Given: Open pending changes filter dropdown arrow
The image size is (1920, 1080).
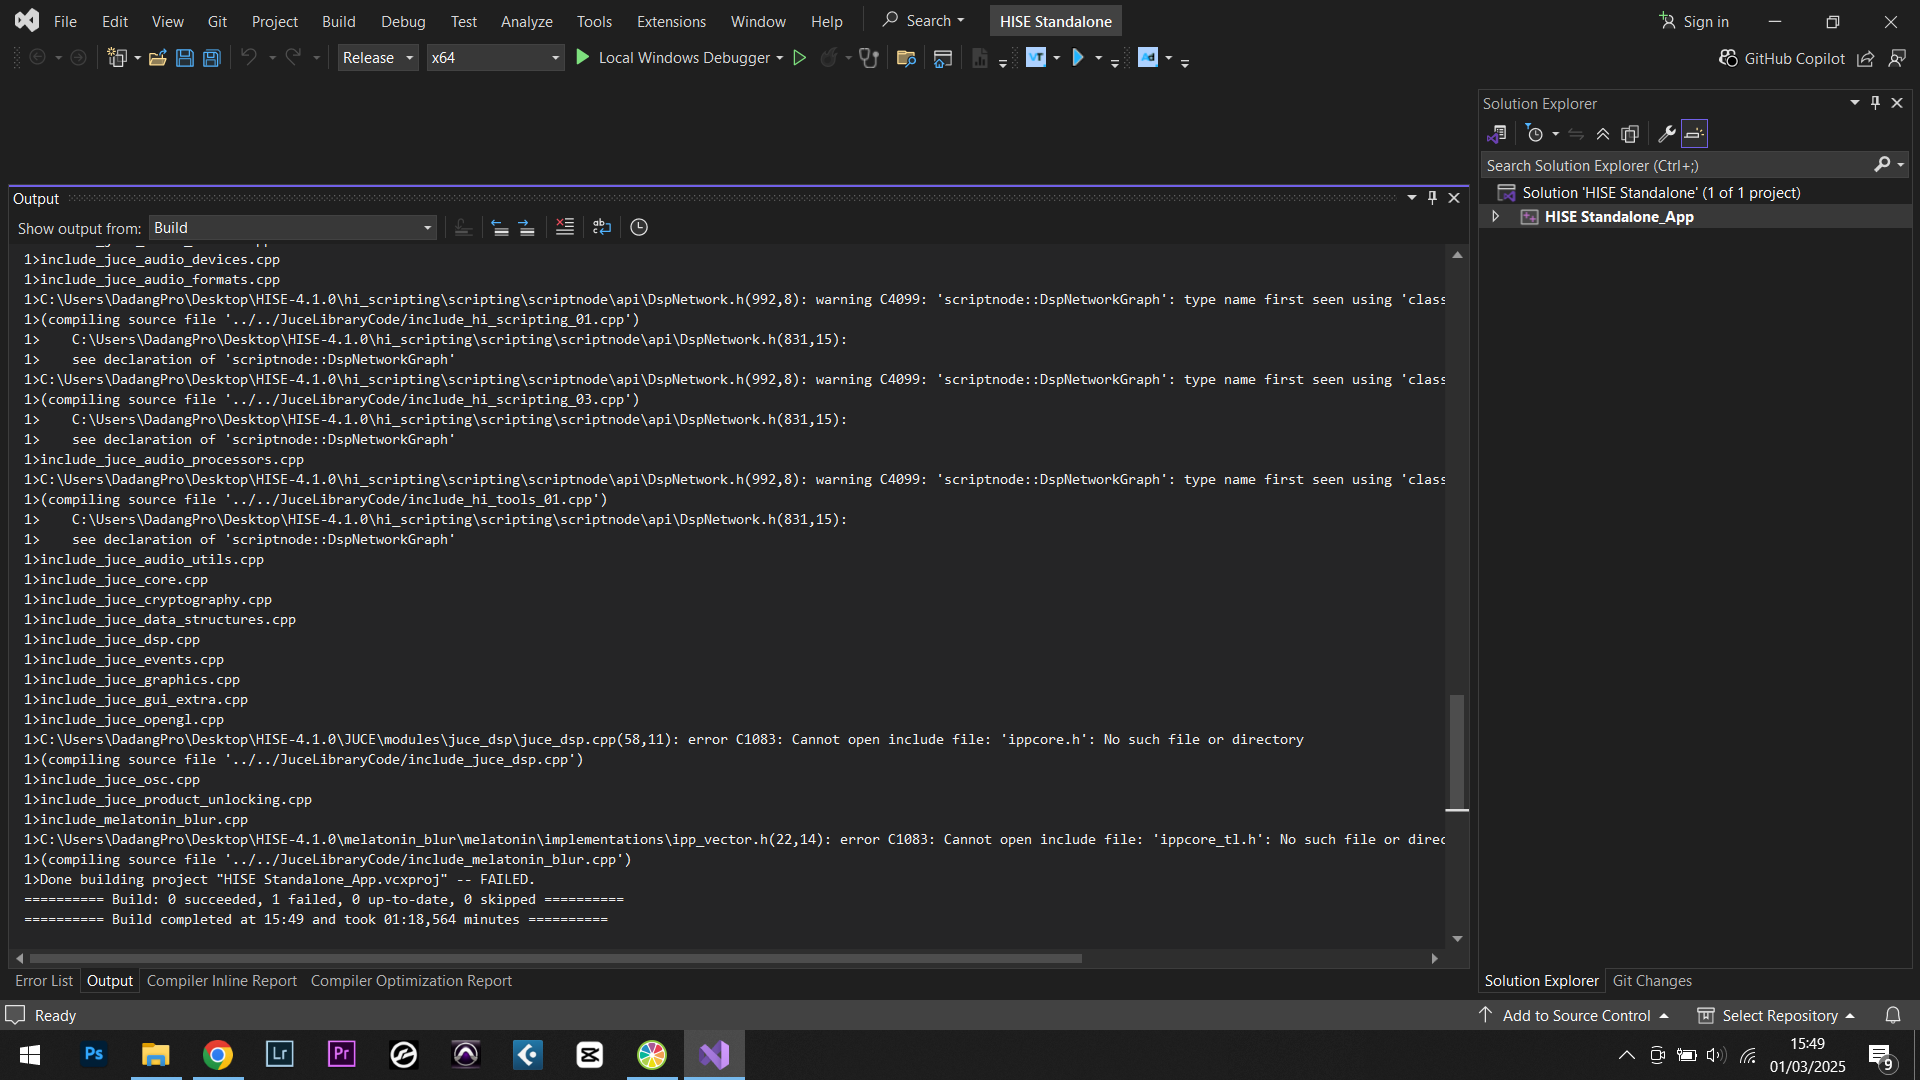Looking at the screenshot, I should [1556, 134].
